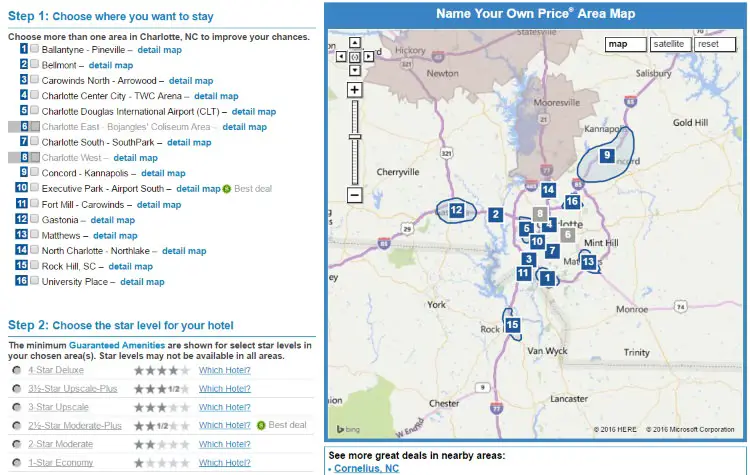Click green Best deal icon by Executive Park
The height and width of the screenshot is (475, 750).
click(227, 189)
